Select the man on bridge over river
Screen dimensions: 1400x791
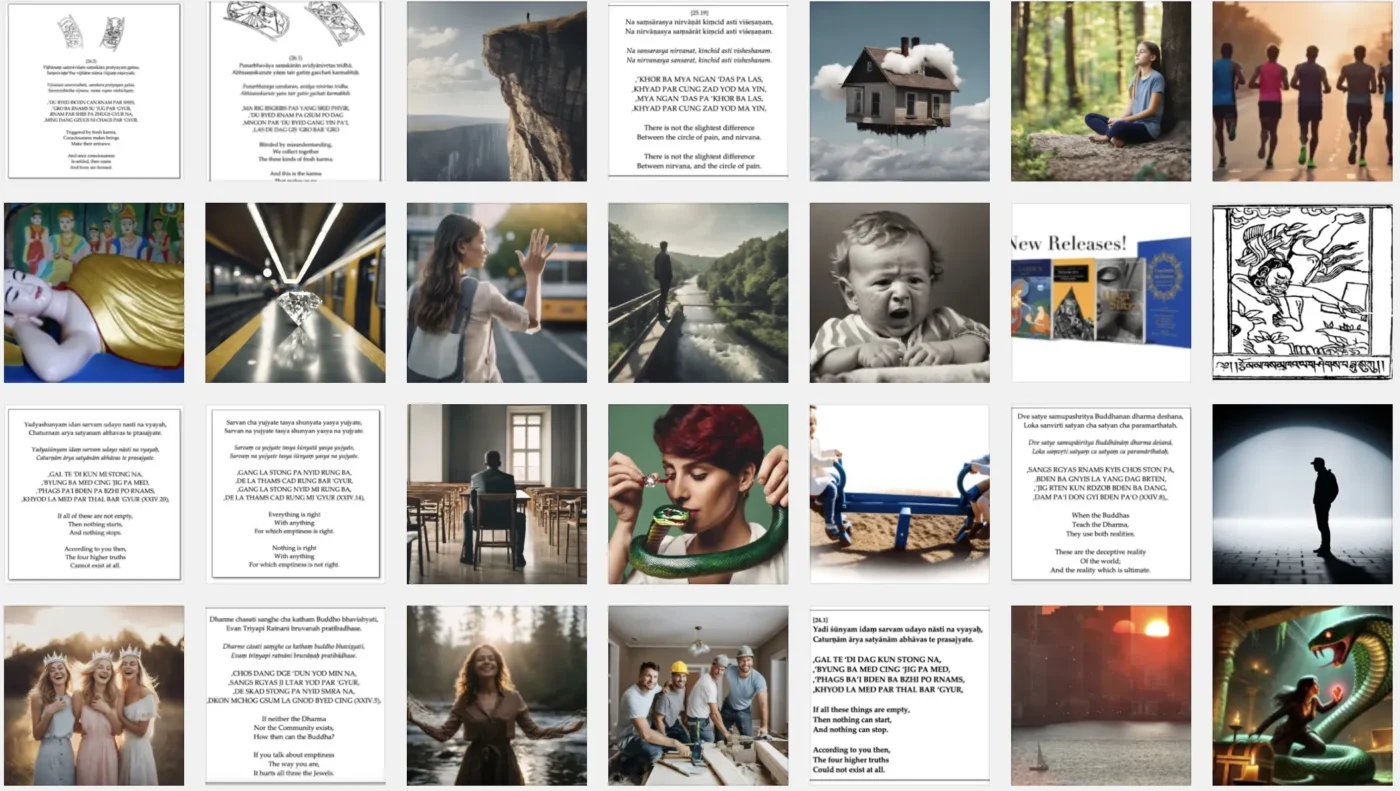pyautogui.click(x=698, y=293)
